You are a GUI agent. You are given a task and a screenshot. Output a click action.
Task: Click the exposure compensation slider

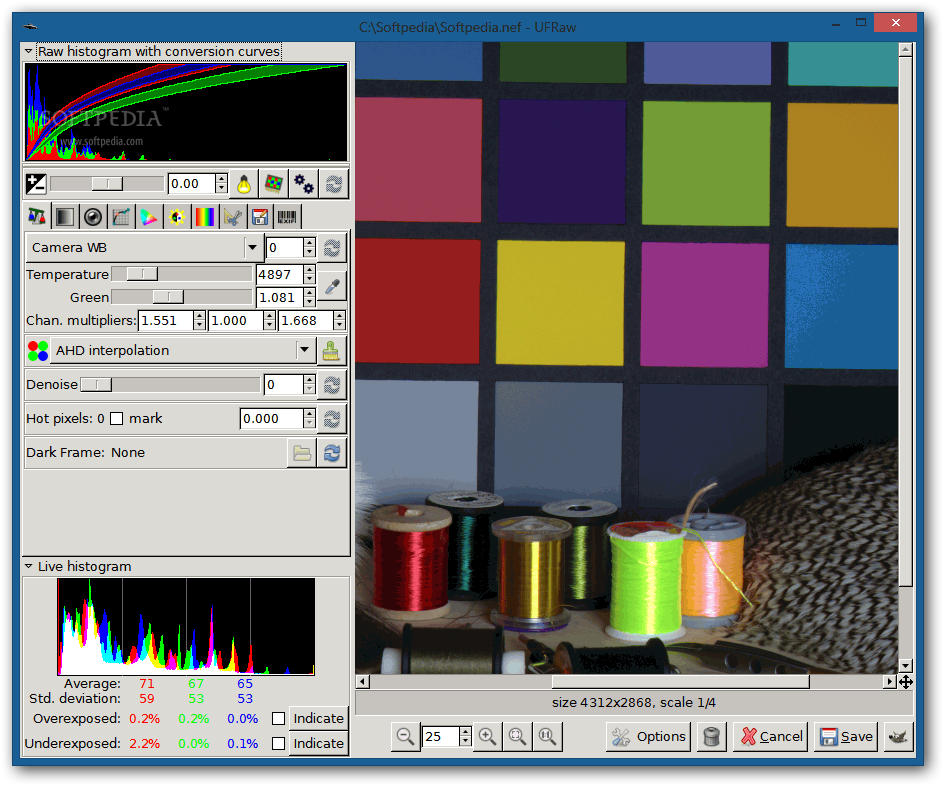(x=107, y=184)
